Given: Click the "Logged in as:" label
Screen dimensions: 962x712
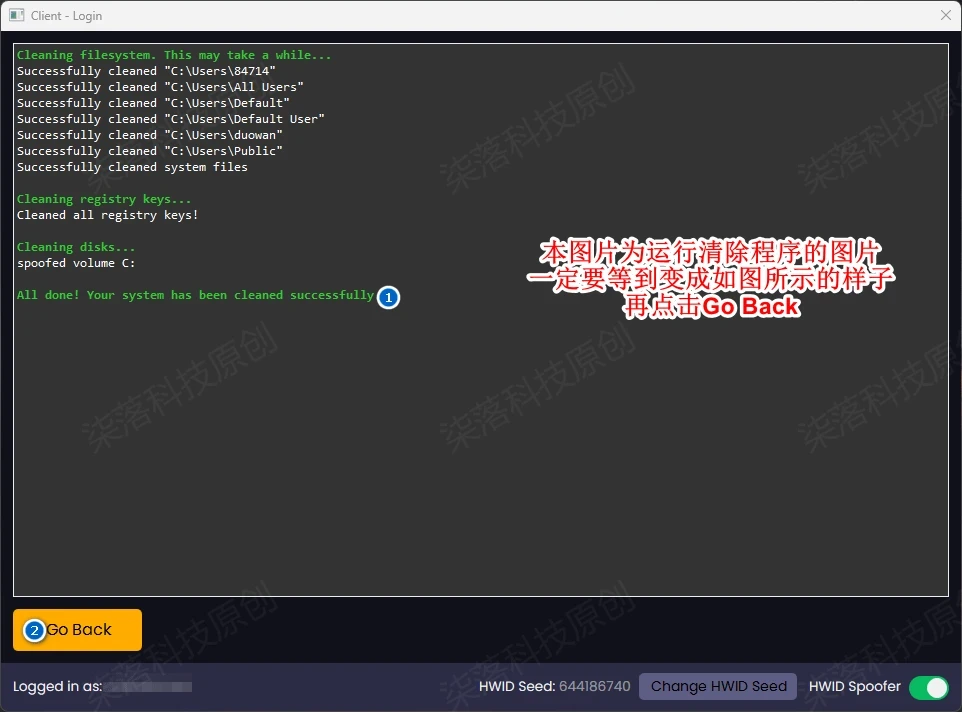Looking at the screenshot, I should click(58, 686).
